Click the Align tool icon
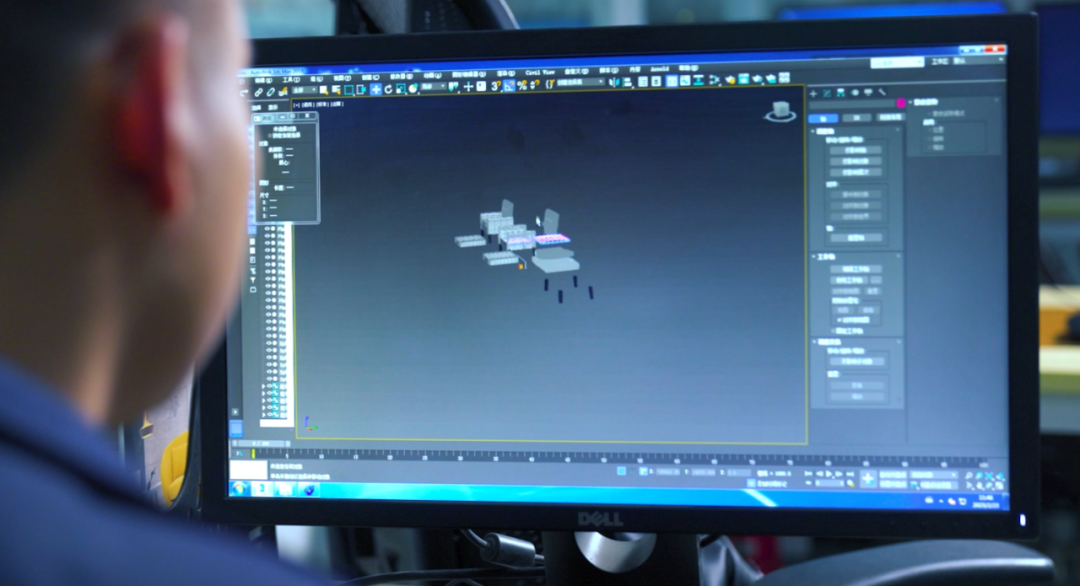Image resolution: width=1080 pixels, height=586 pixels. (627, 82)
